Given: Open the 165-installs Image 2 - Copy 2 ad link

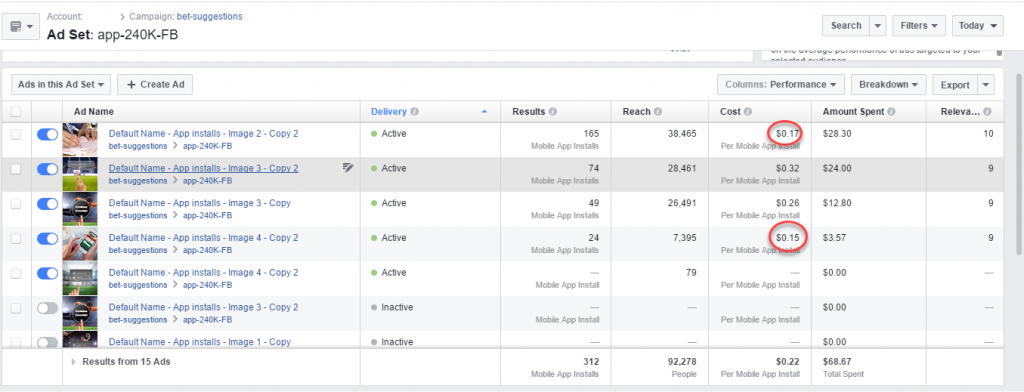Looking at the screenshot, I should coord(203,133).
